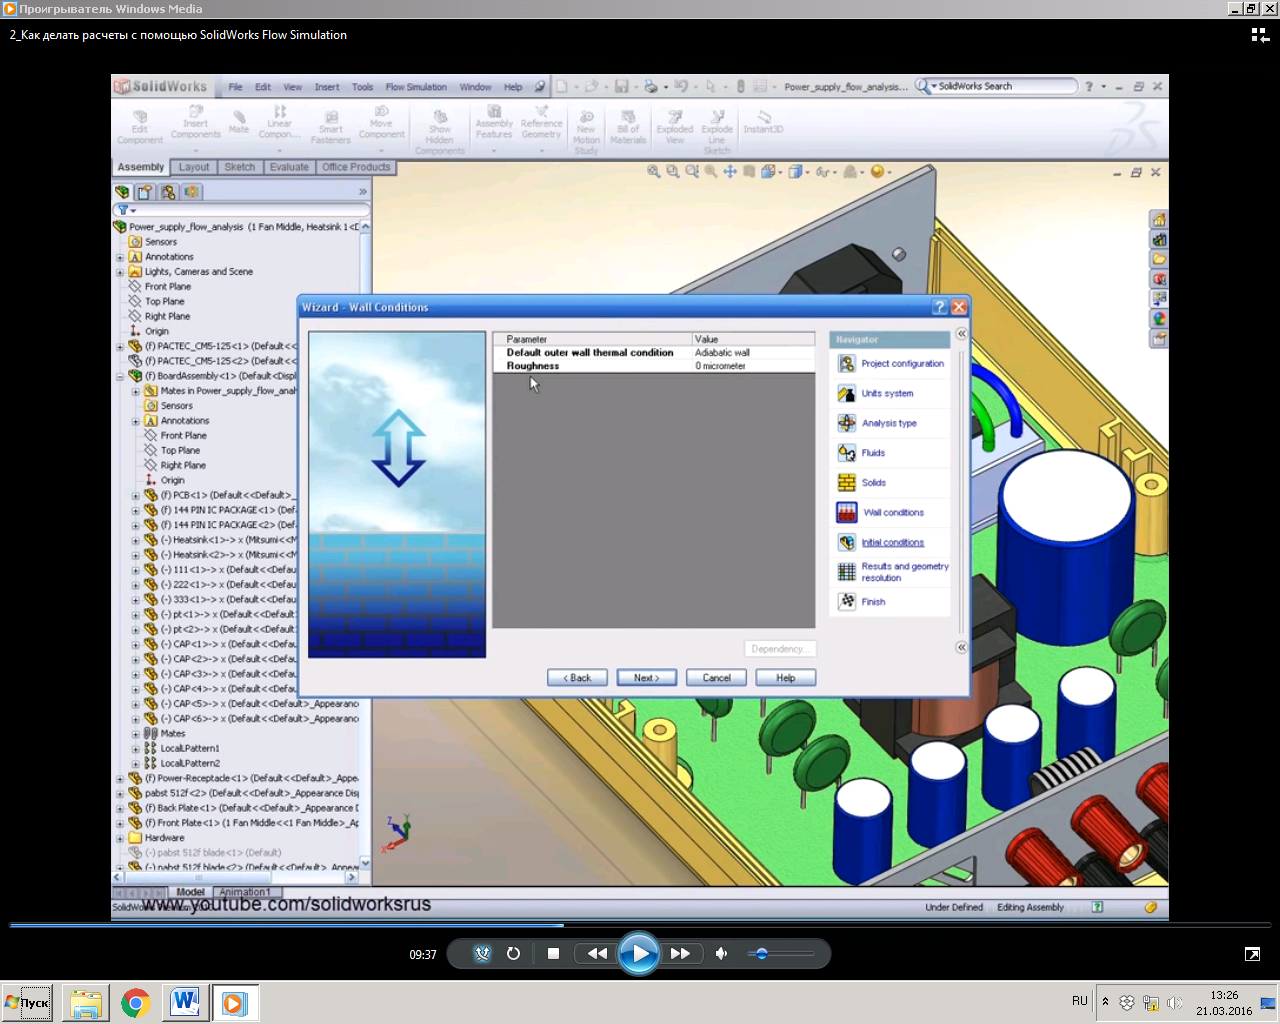Screen dimensions: 1280x1024
Task: Switch to the Evaluate tab
Action: point(289,167)
